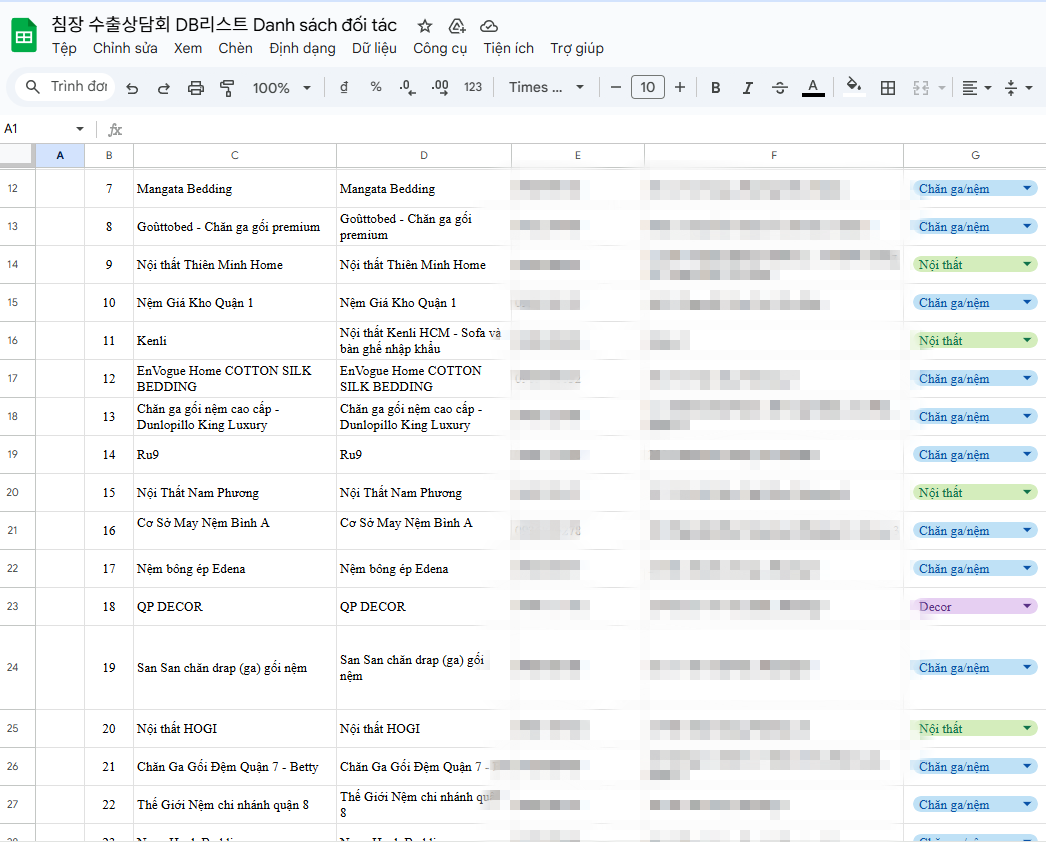Screen dimensions: 1046x842
Task: Click the undo arrow icon
Action: click(x=132, y=88)
